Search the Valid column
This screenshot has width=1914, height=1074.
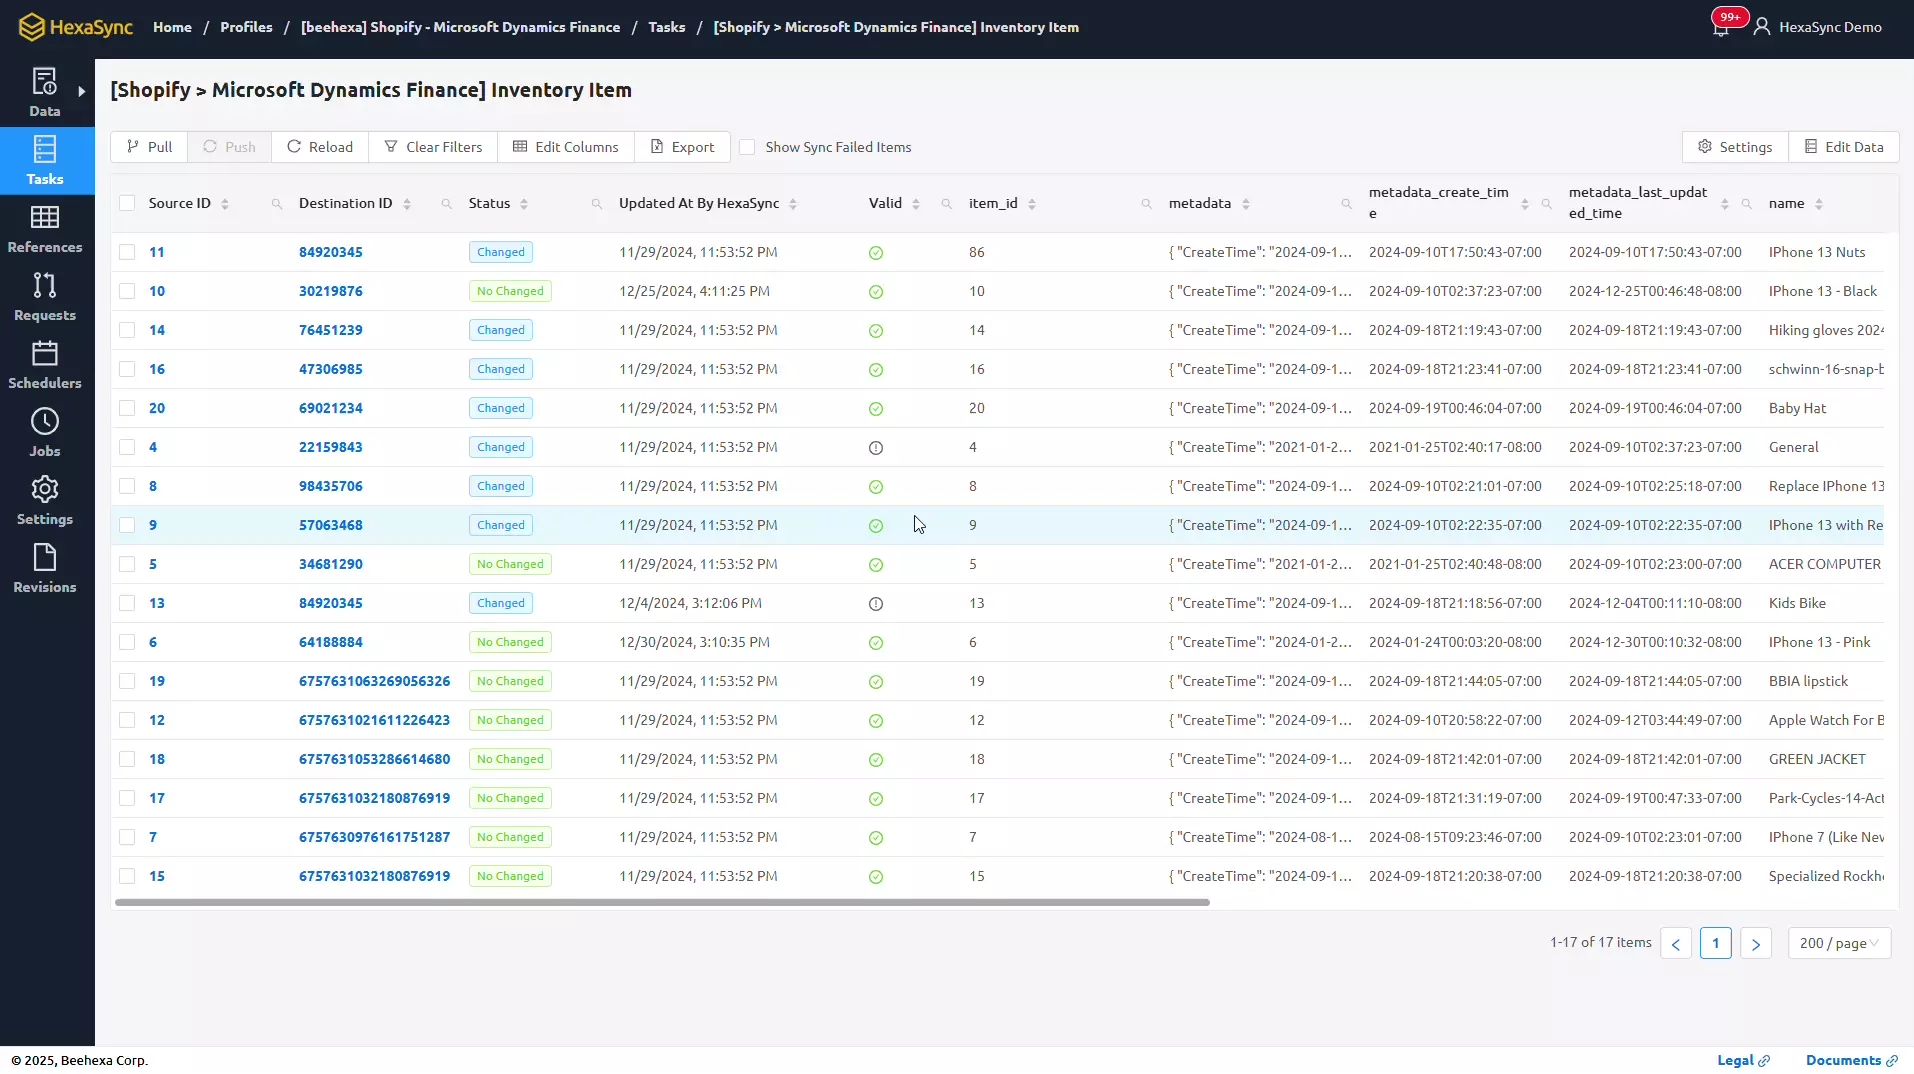pos(947,204)
